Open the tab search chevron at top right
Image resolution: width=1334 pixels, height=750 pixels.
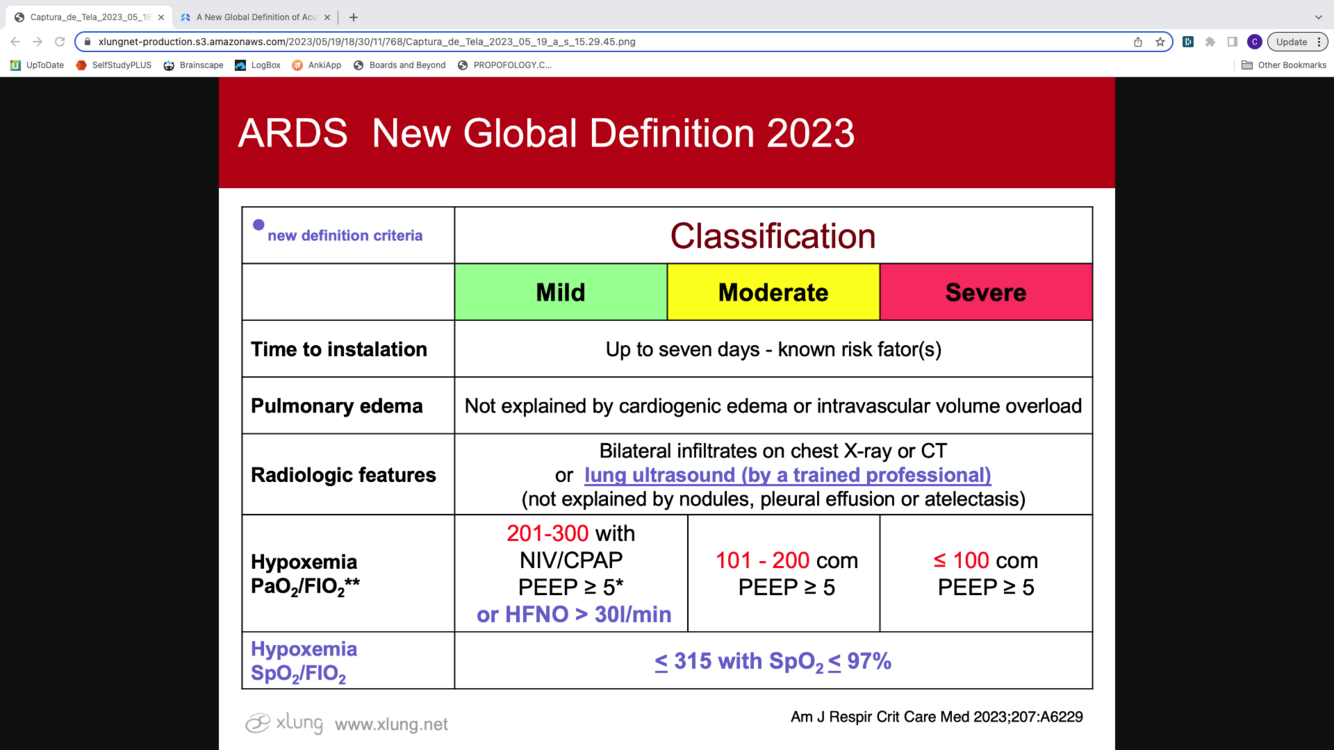[1318, 17]
